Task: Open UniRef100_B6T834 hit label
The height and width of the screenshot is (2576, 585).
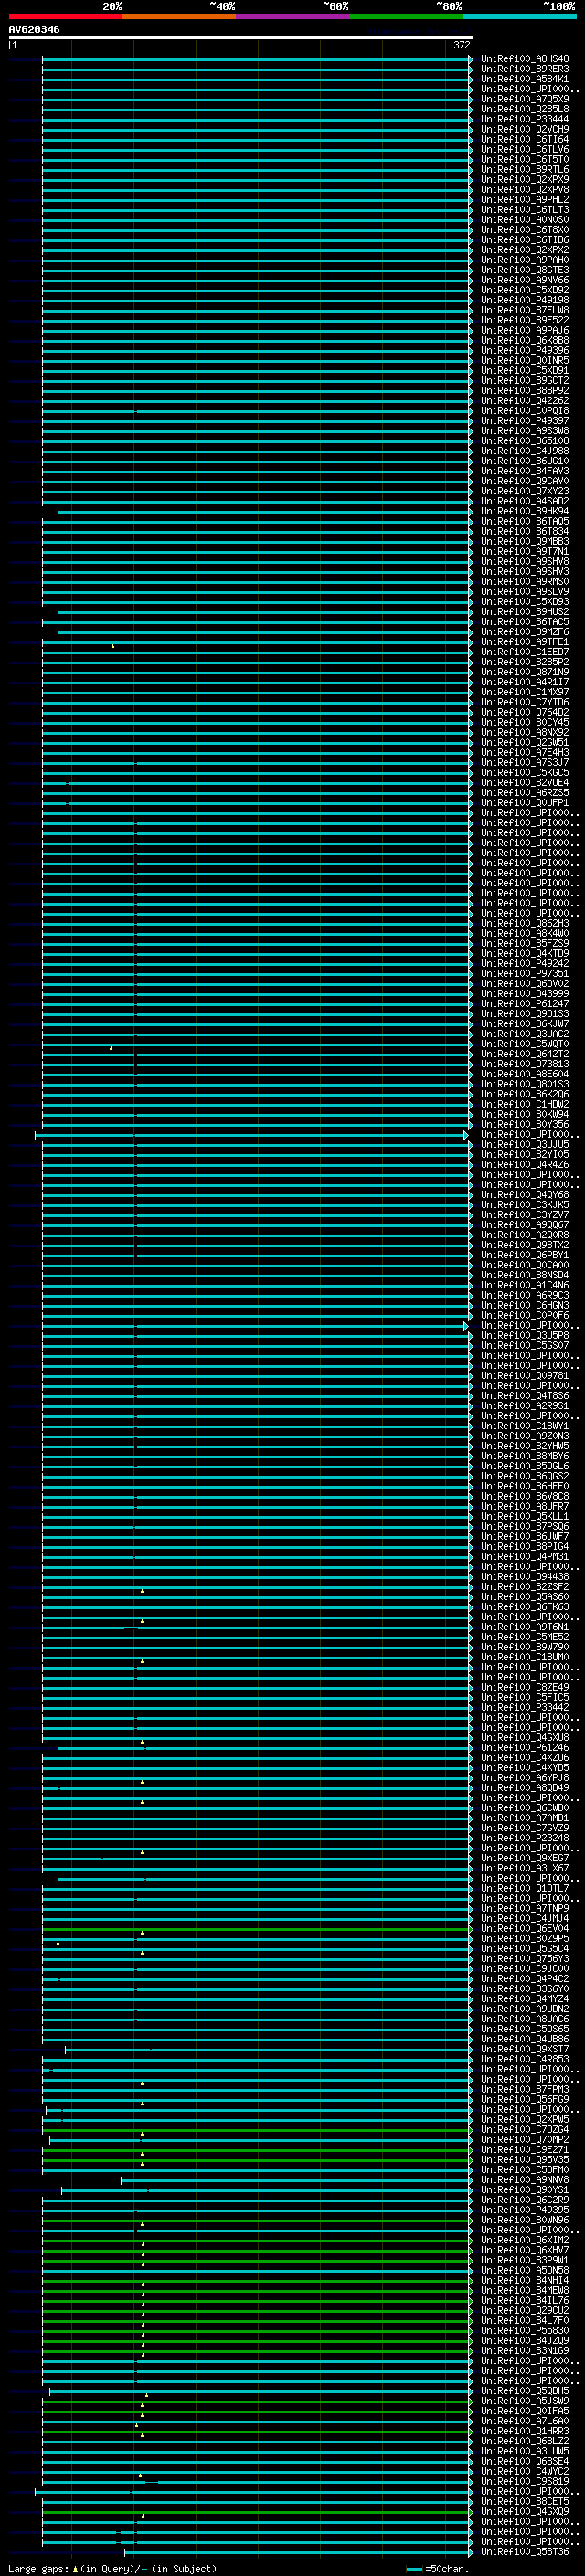Action: pyautogui.click(x=525, y=531)
